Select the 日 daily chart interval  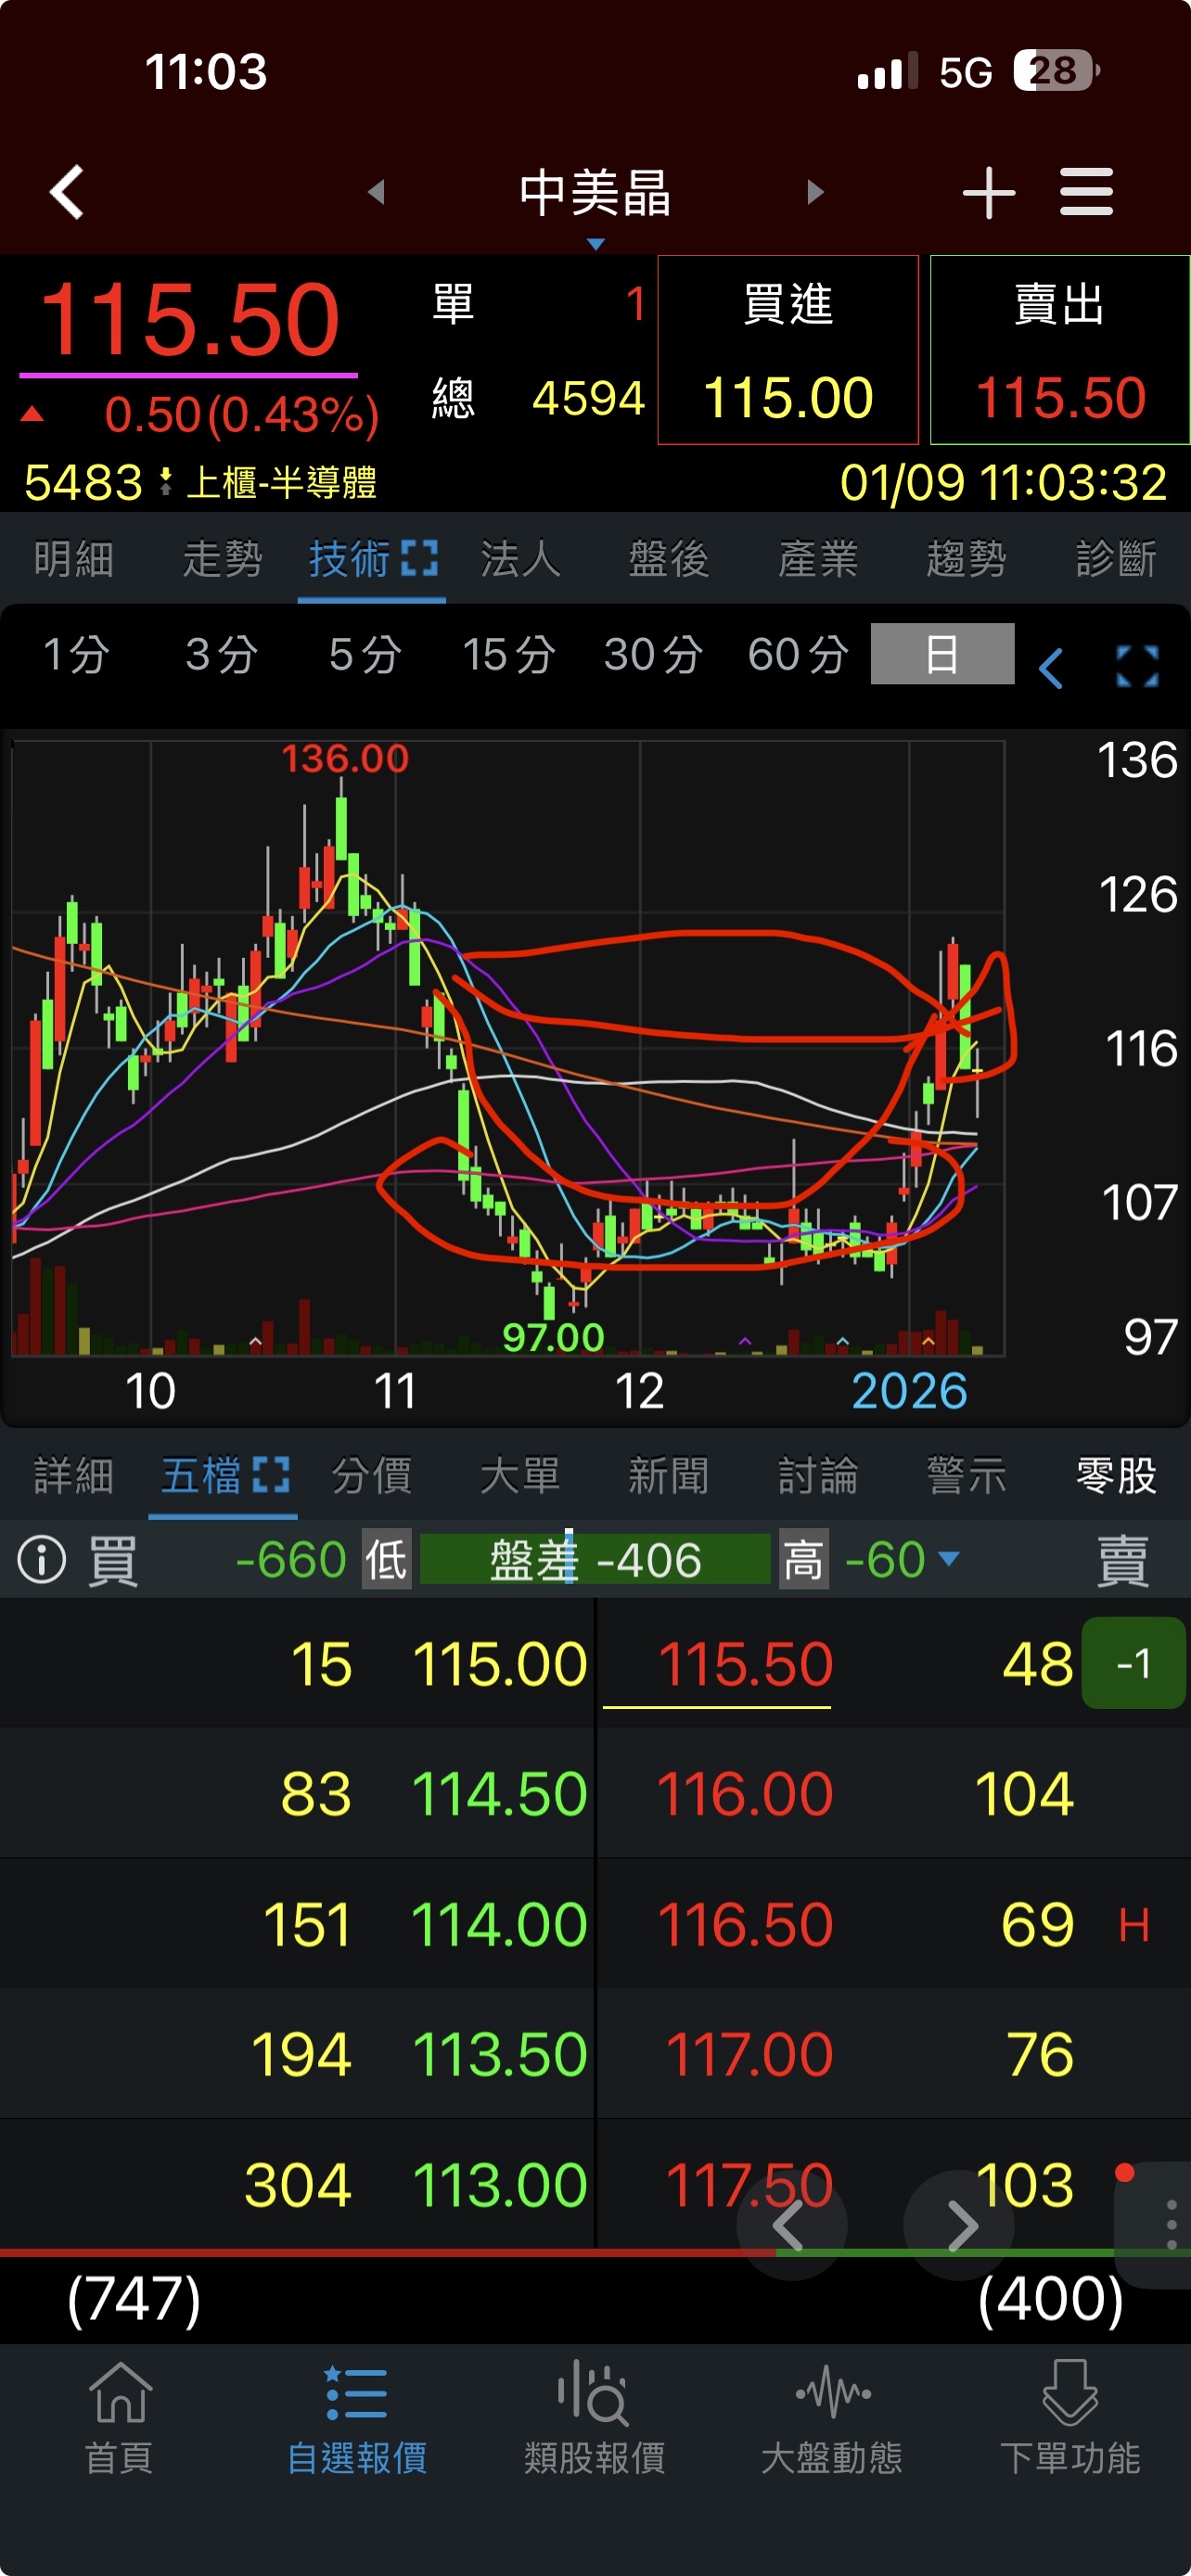click(942, 654)
